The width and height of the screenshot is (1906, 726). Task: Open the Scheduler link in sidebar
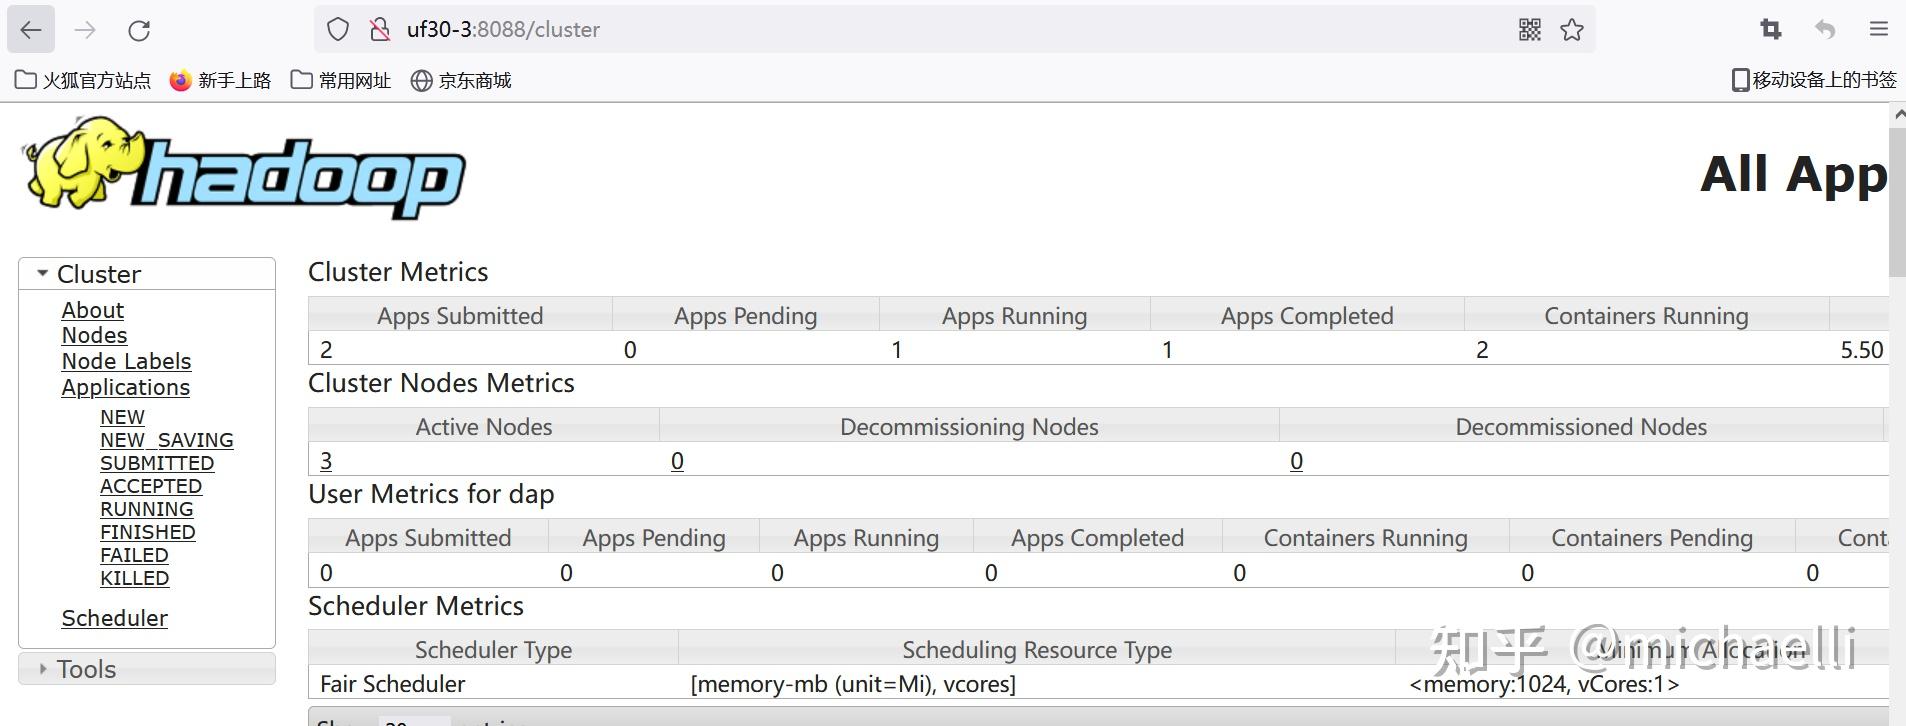(x=114, y=618)
